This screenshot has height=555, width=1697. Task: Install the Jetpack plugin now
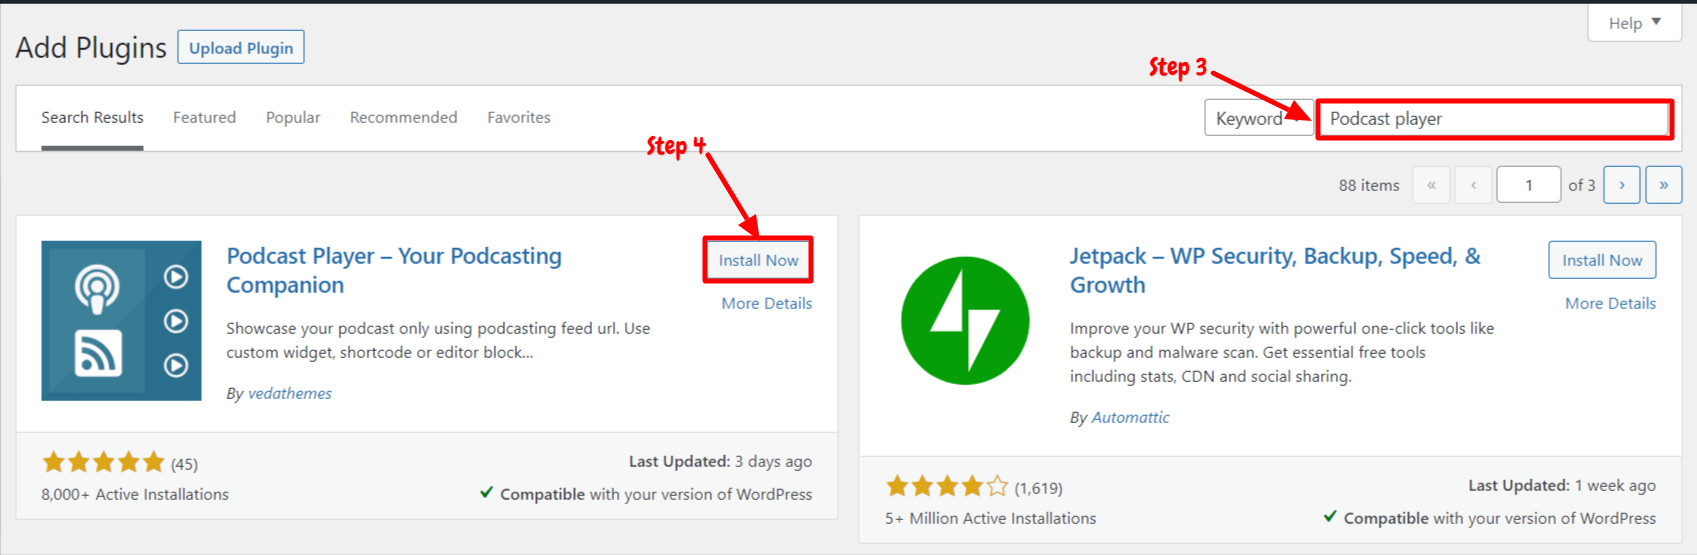pyautogui.click(x=1602, y=260)
